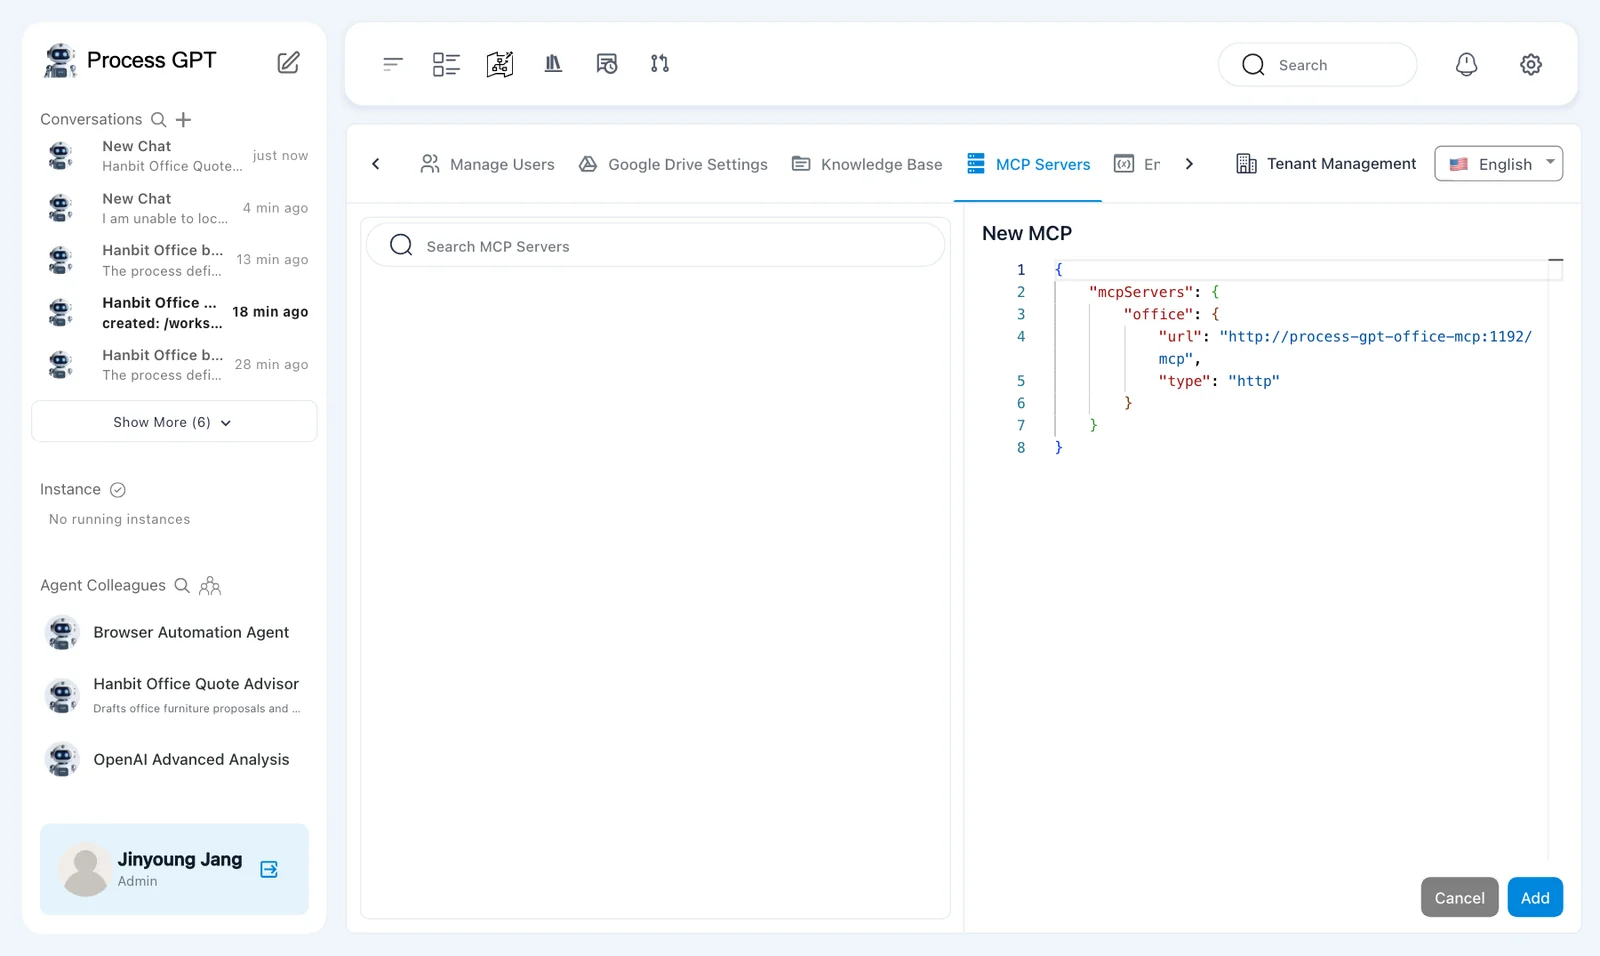Screen dimensions: 1600x956
Task: Open Tenant Management
Action: (x=1326, y=164)
